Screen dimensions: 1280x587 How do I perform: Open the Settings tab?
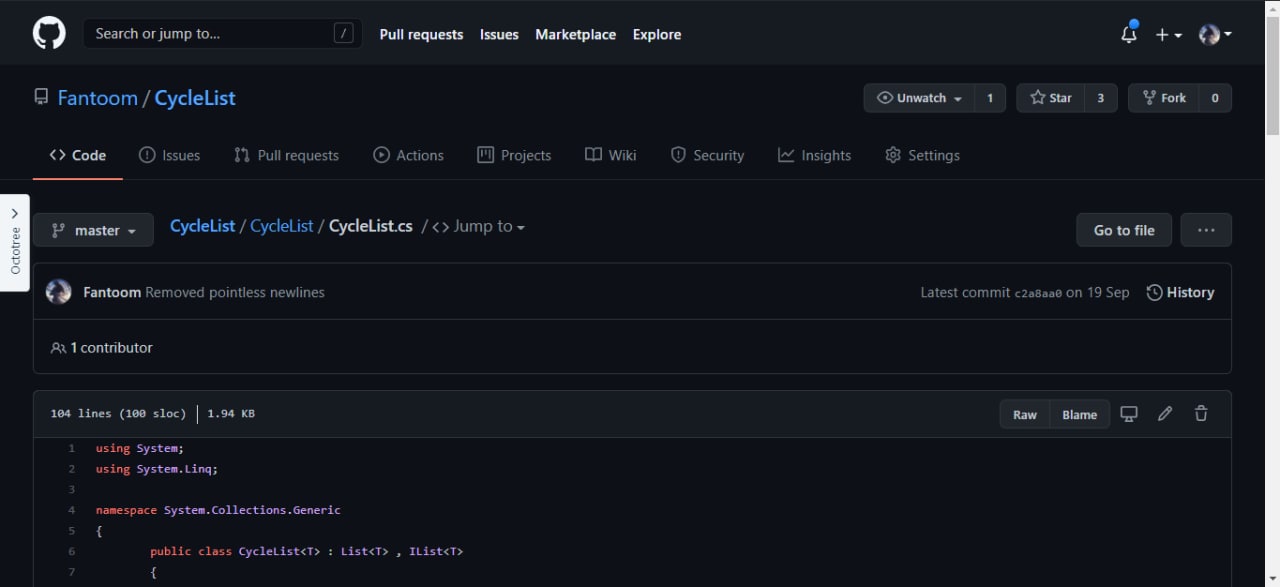922,155
